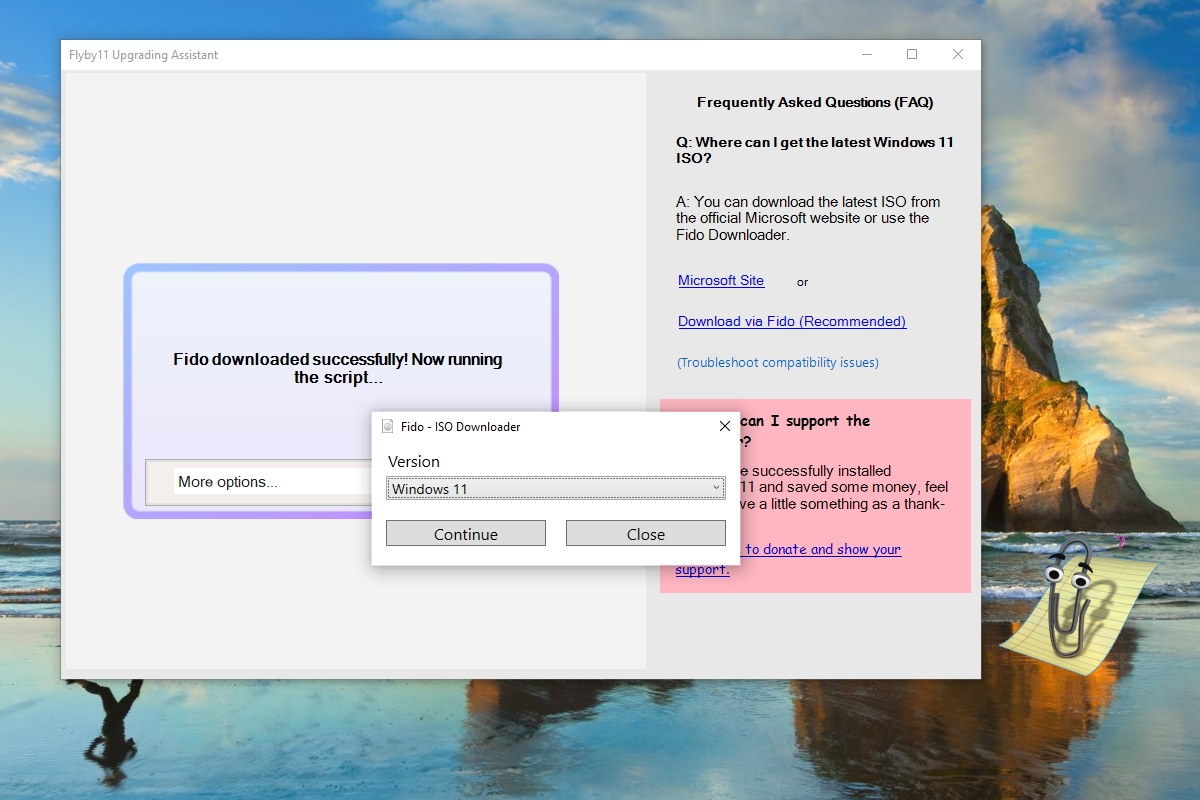
Task: Follow the Download via Fido (Recommended) link
Action: pyautogui.click(x=792, y=322)
